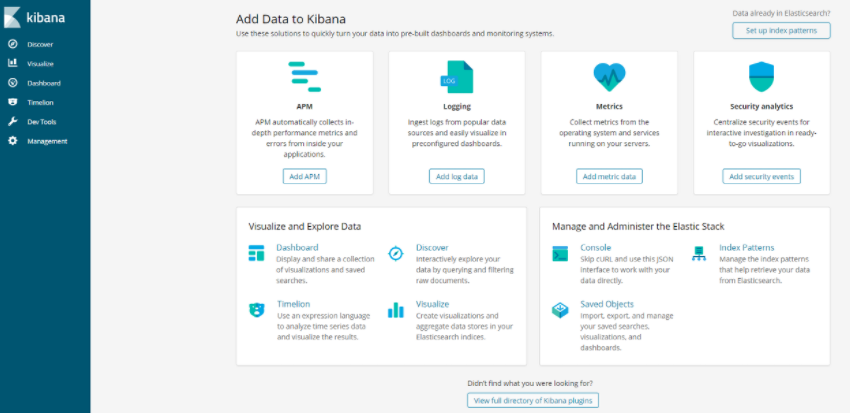Image resolution: width=850 pixels, height=413 pixels.
Task: Click the Saved Objects icon
Action: 560,310
